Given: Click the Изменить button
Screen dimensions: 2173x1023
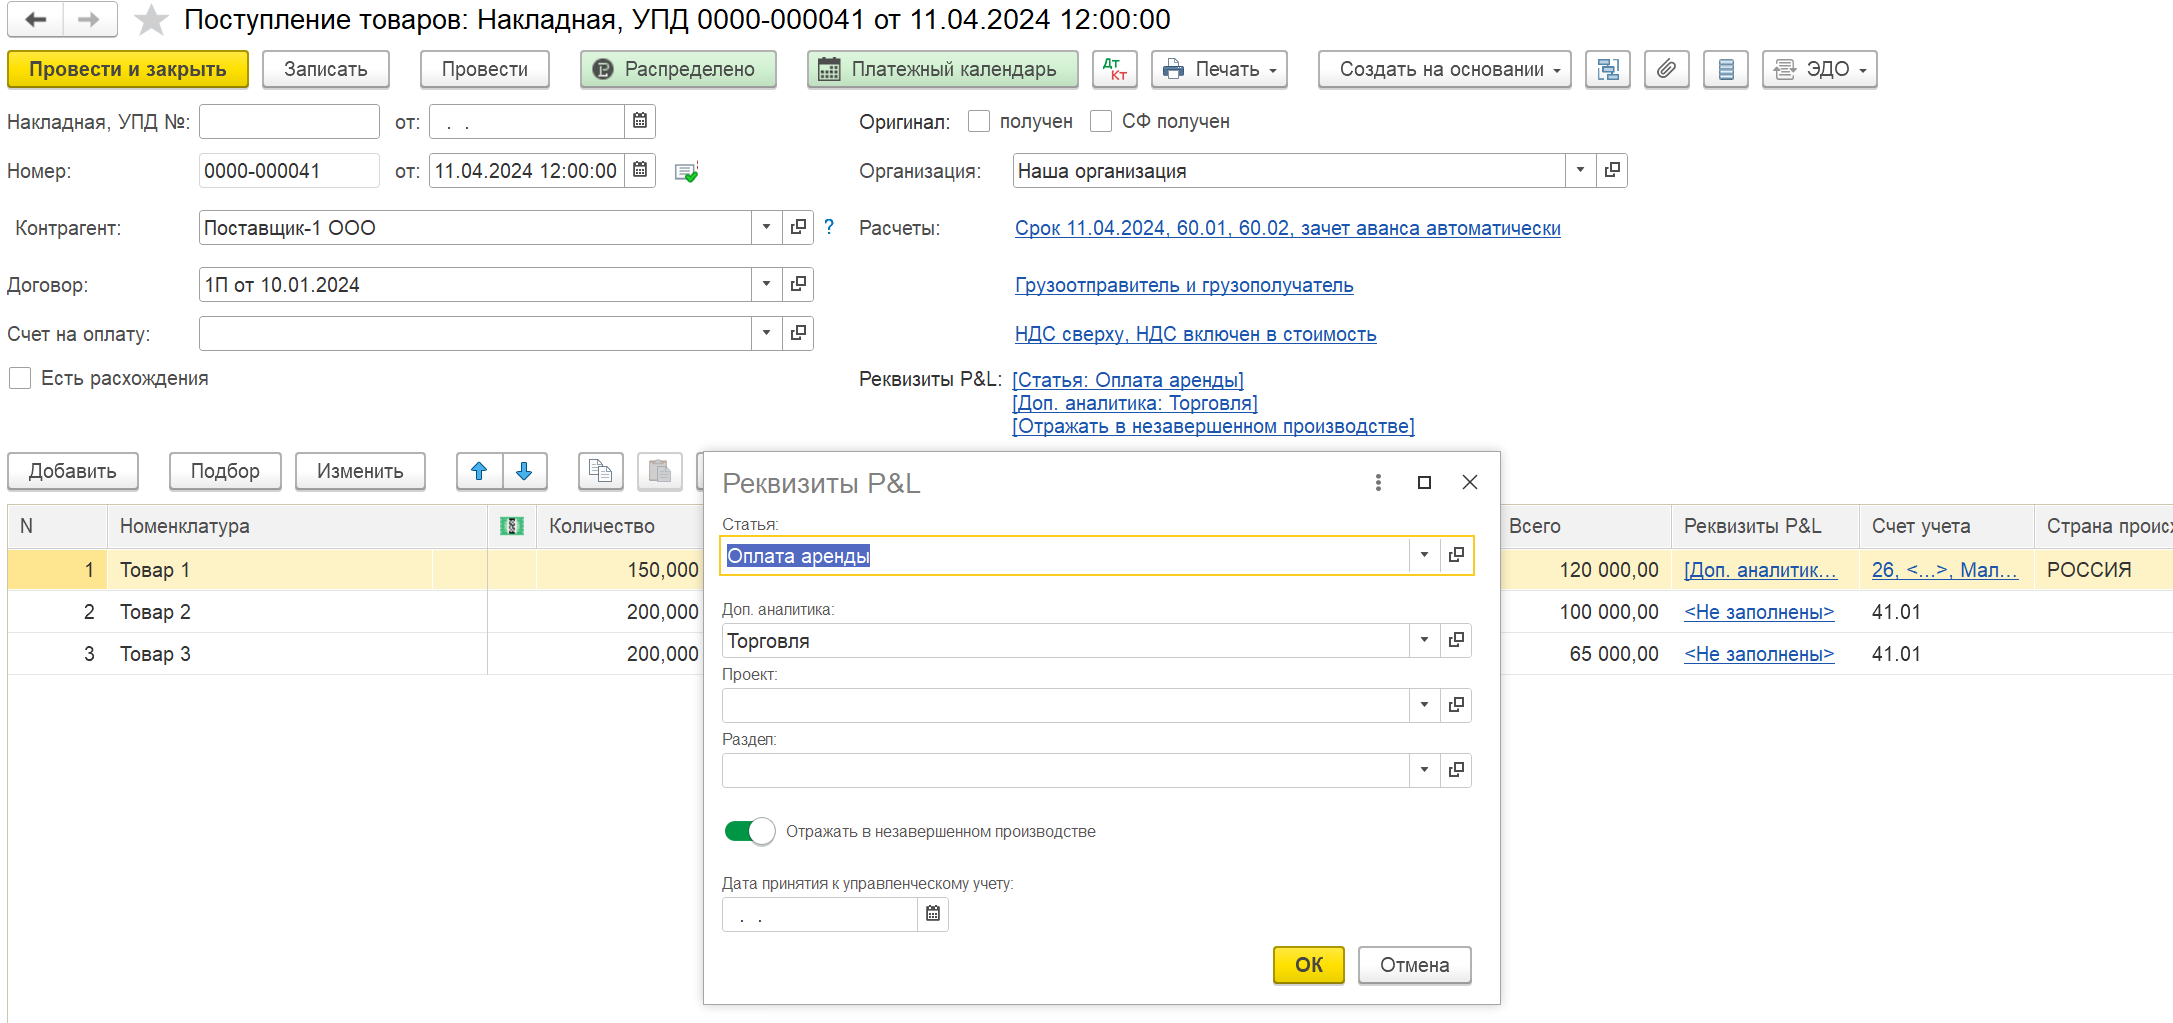Looking at the screenshot, I should (x=360, y=471).
